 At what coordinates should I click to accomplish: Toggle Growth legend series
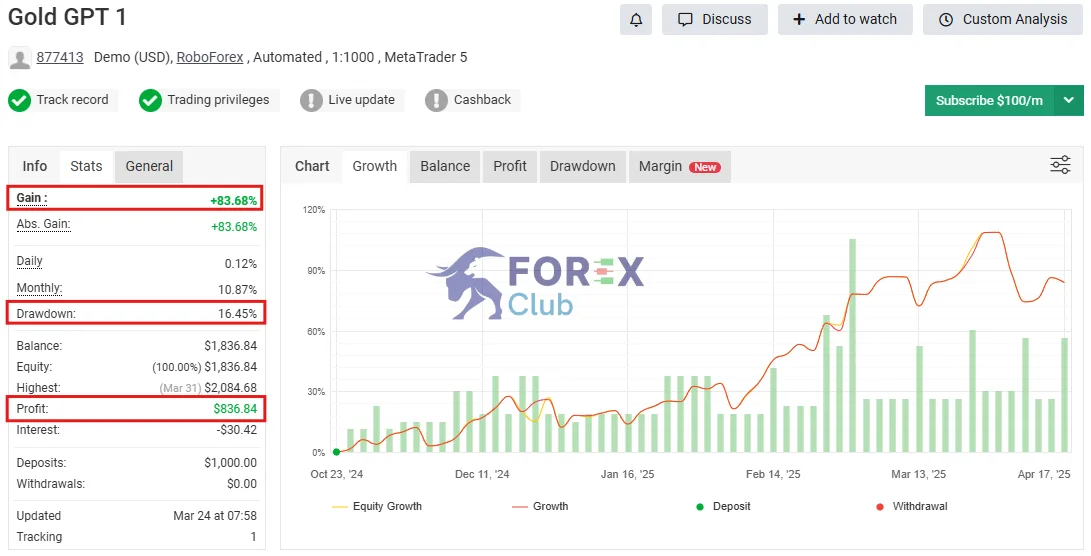coord(540,507)
